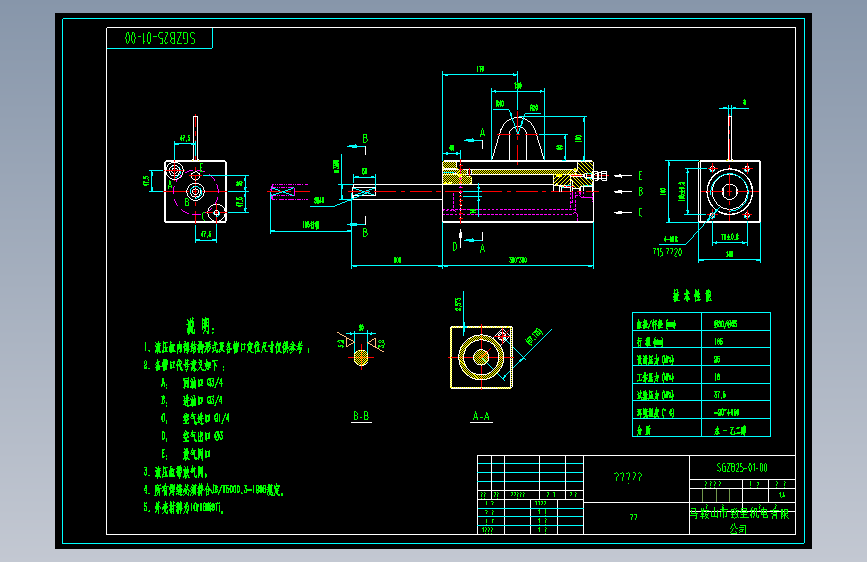The width and height of the screenshot is (867, 562).
Task: Select the port D: legend row
Action: [x=192, y=436]
